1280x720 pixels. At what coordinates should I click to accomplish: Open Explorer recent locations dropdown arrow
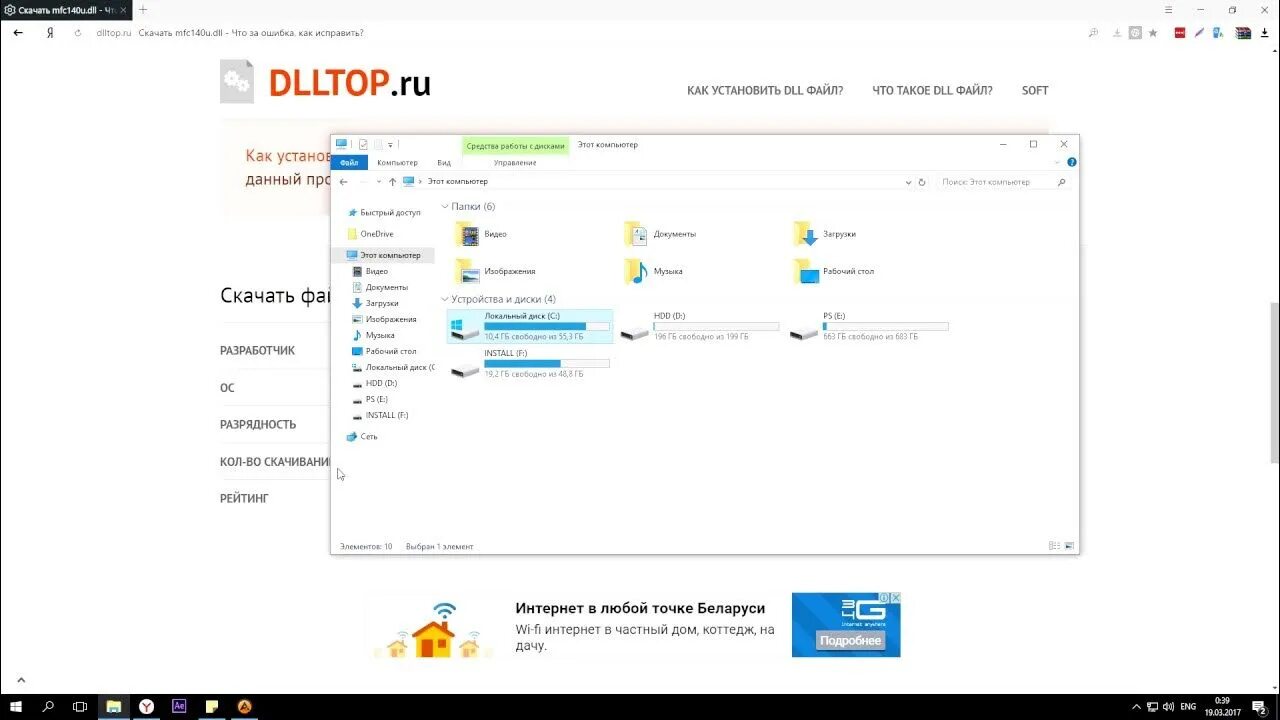coord(378,182)
